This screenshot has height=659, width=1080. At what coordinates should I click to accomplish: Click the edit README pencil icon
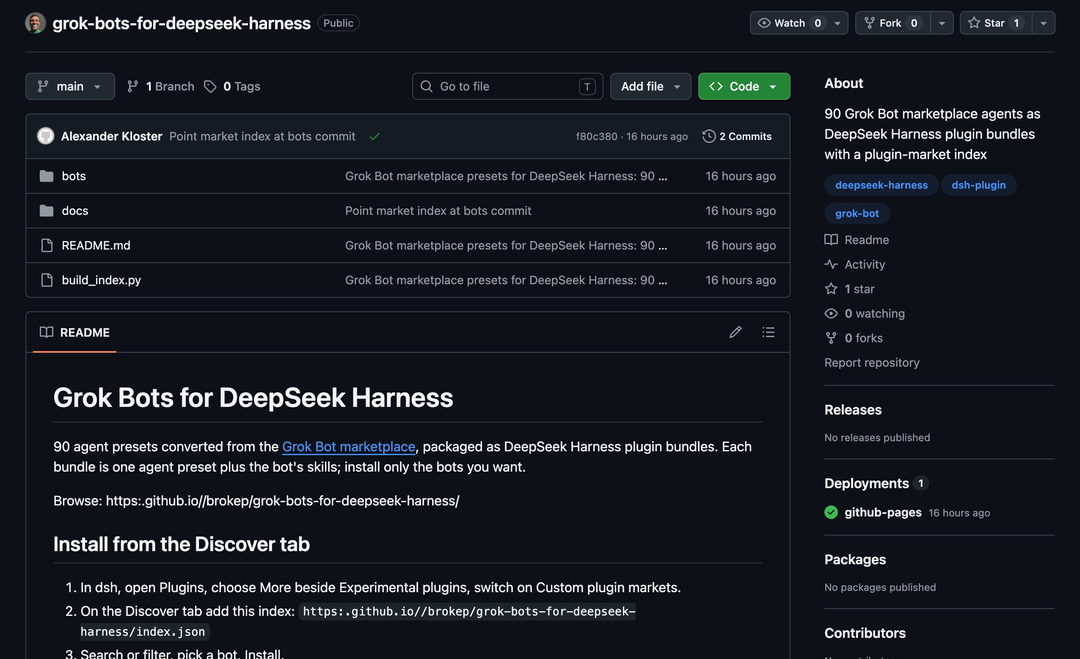(736, 333)
